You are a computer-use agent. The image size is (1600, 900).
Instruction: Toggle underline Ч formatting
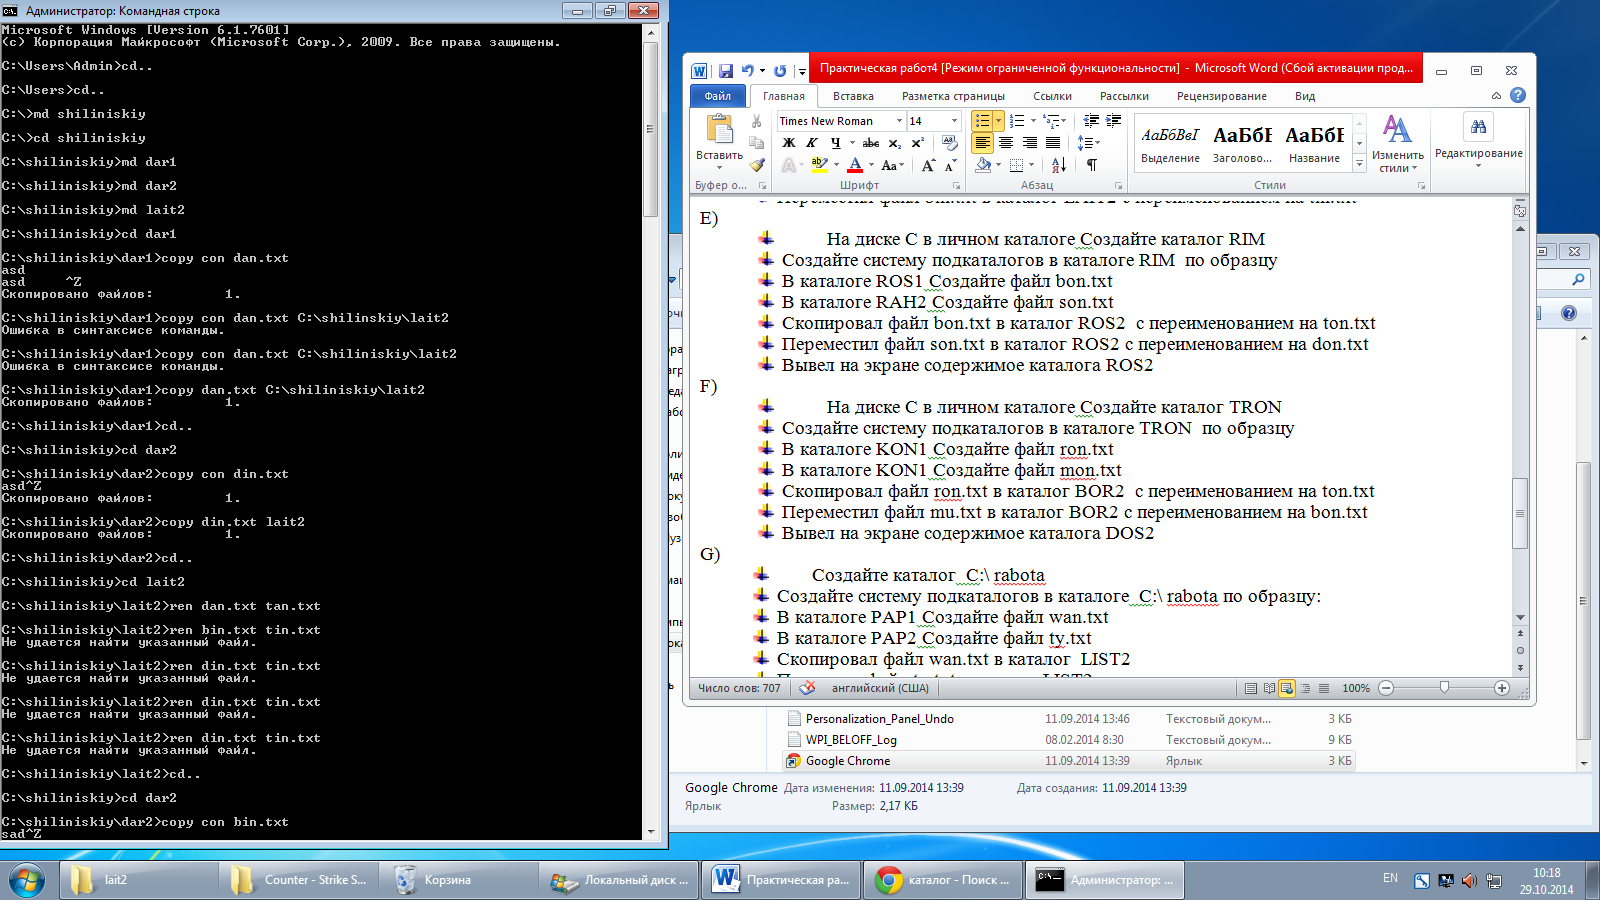click(x=836, y=143)
